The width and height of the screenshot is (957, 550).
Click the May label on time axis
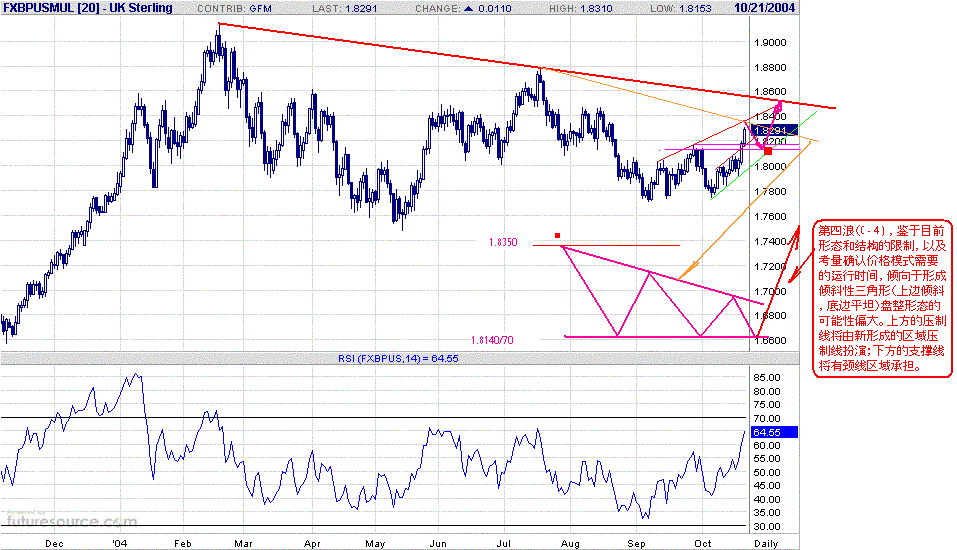pos(375,544)
